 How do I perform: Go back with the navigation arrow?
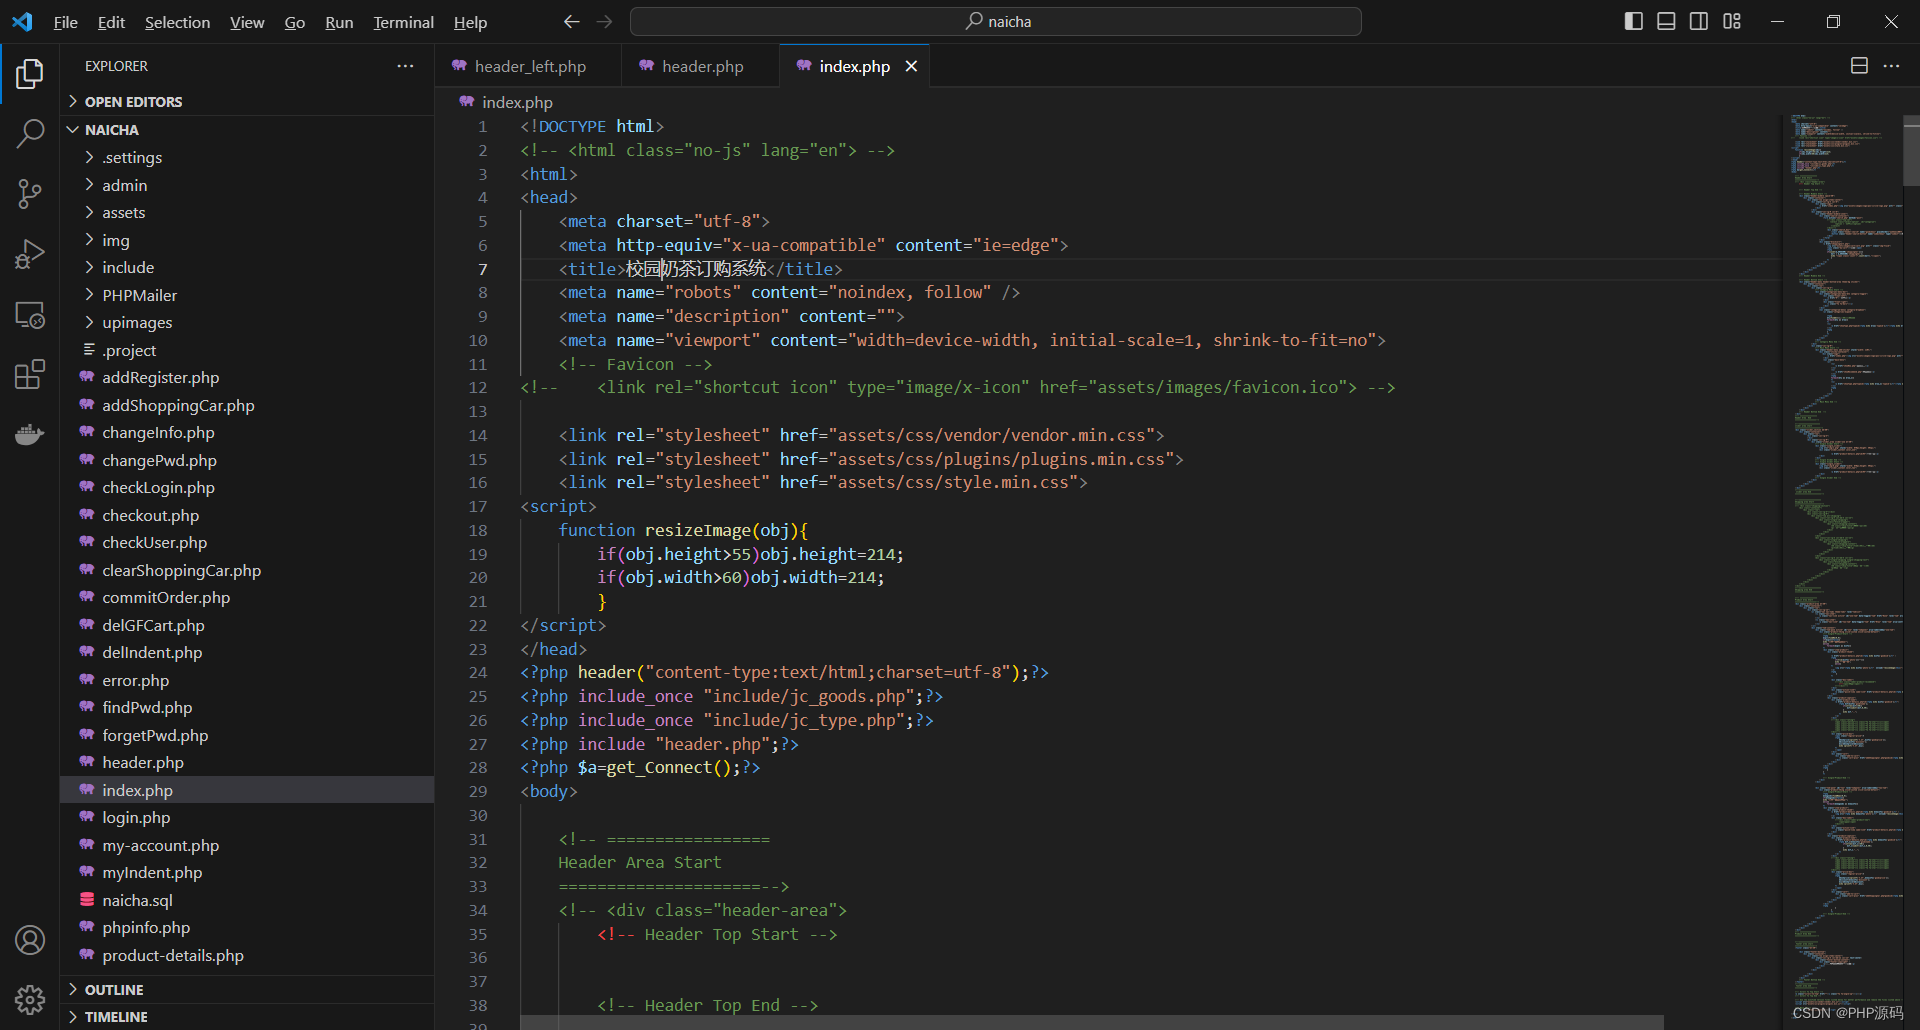[x=571, y=22]
